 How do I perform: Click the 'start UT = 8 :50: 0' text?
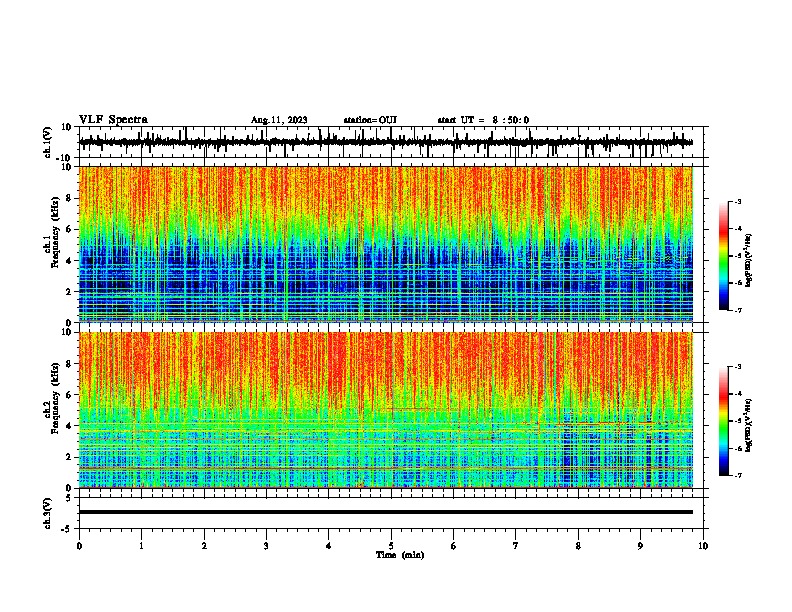pyautogui.click(x=483, y=120)
